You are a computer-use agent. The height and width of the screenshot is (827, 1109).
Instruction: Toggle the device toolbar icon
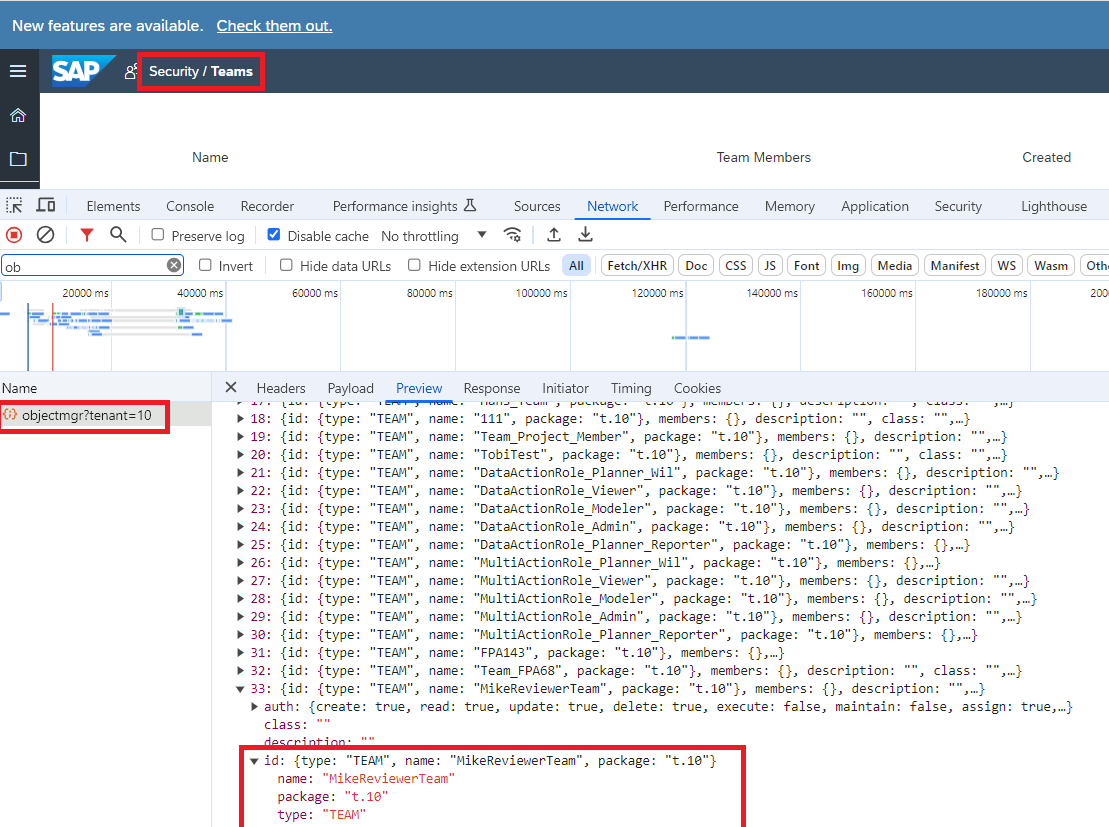(x=46, y=205)
